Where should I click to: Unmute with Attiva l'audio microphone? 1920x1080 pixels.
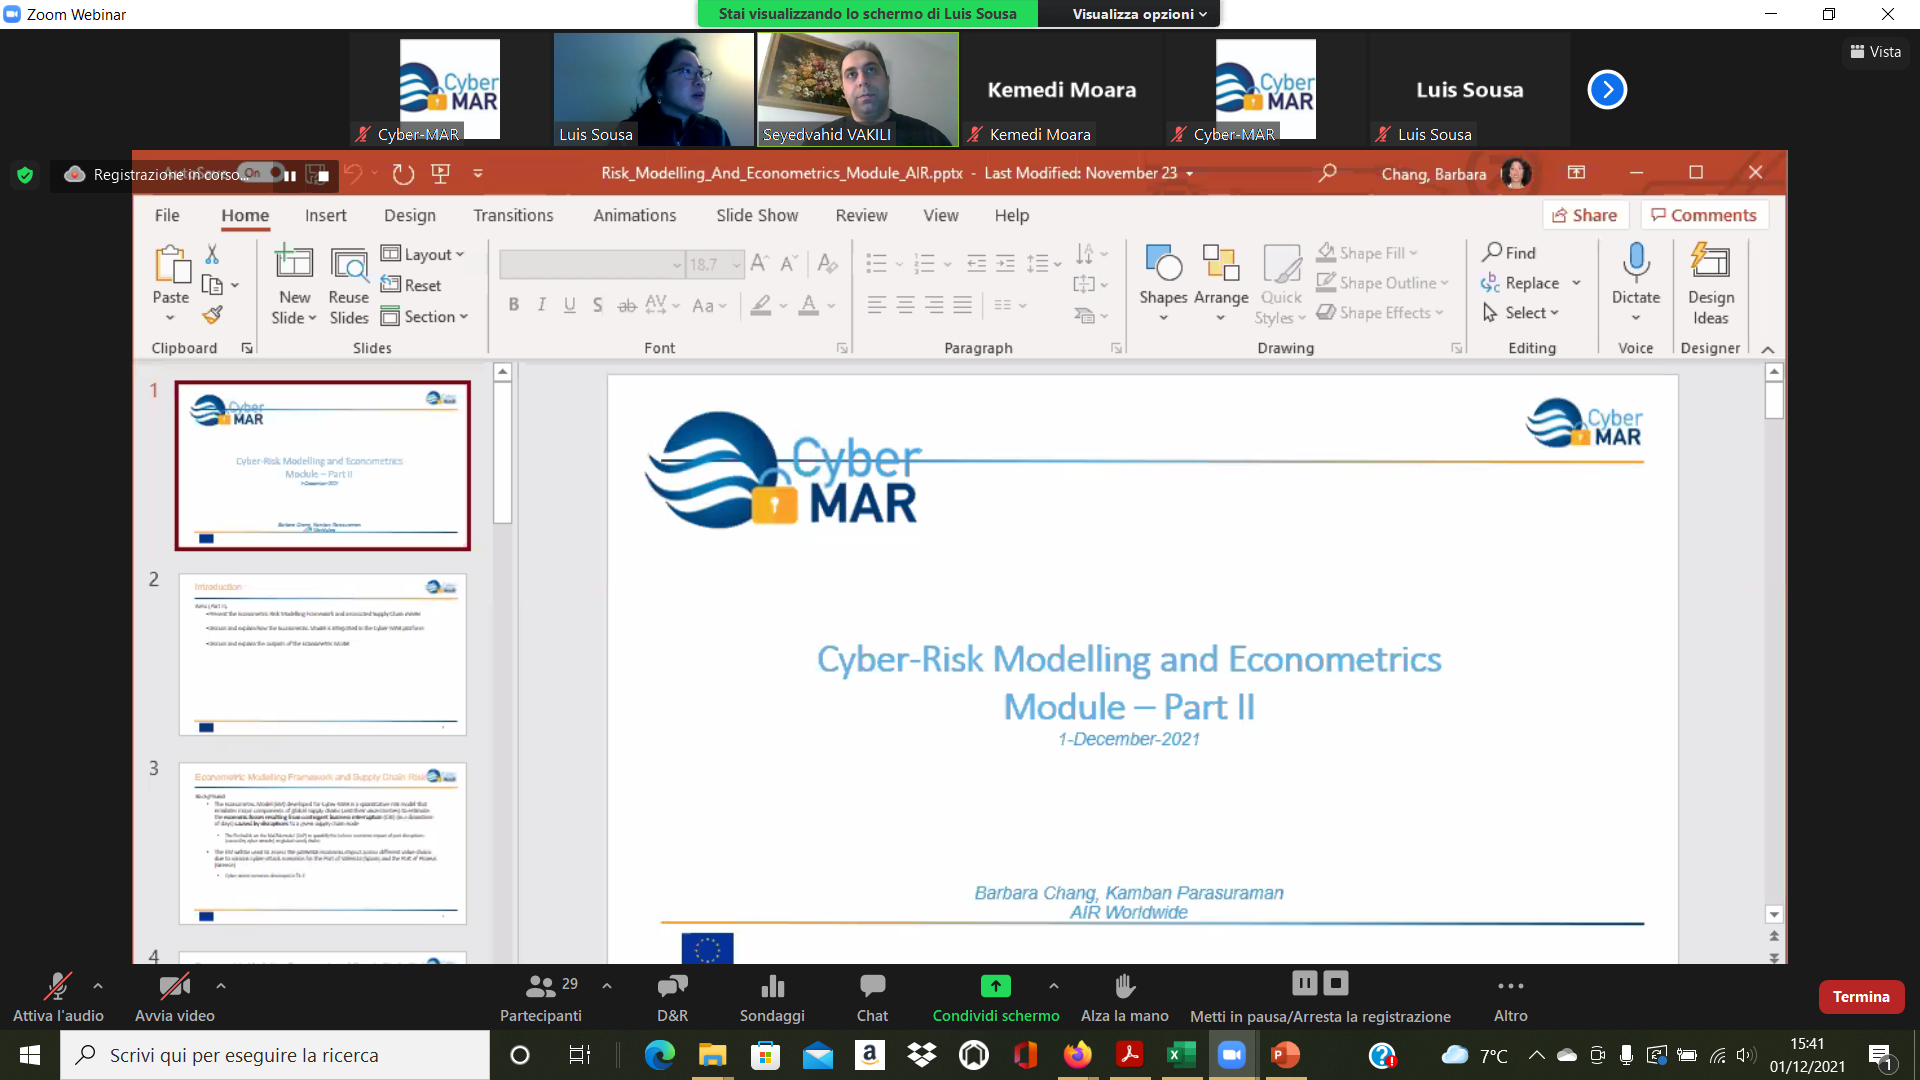point(57,987)
